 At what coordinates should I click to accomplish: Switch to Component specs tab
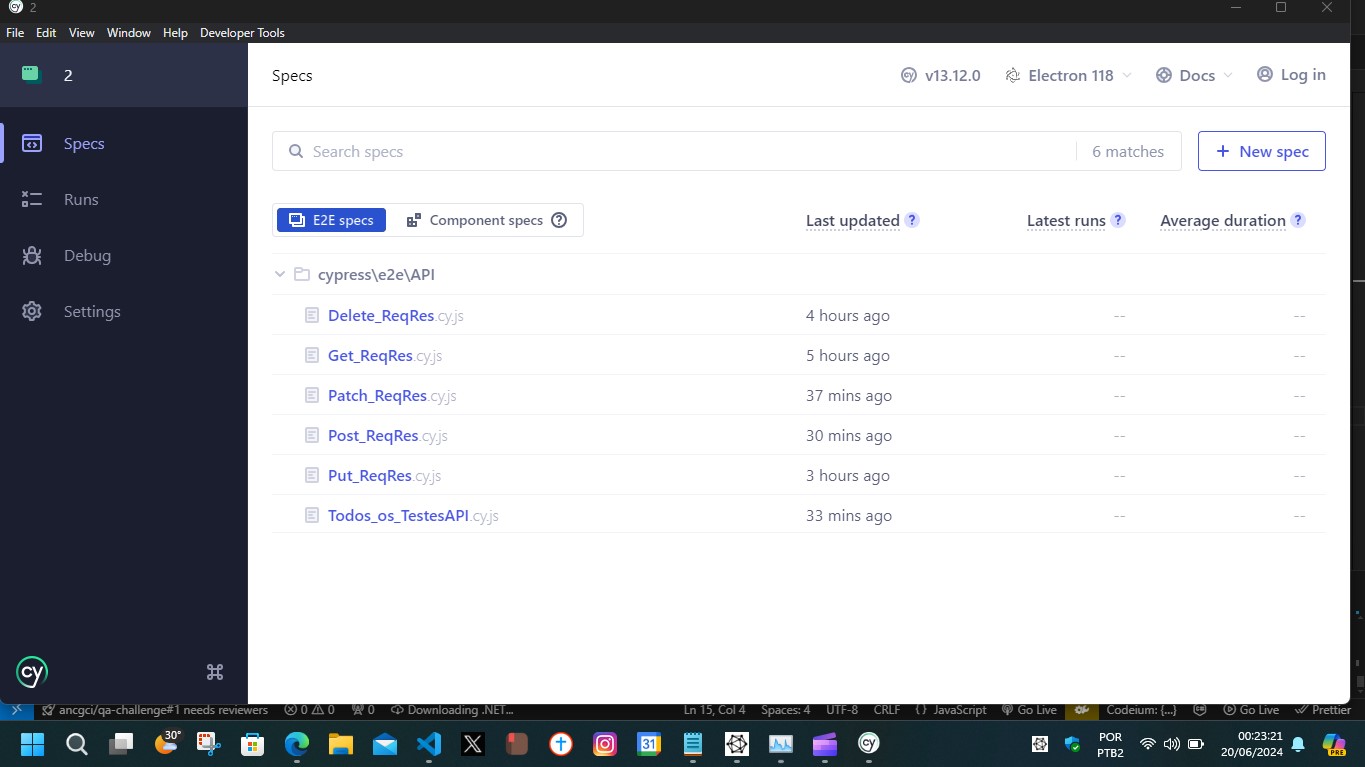coord(486,220)
